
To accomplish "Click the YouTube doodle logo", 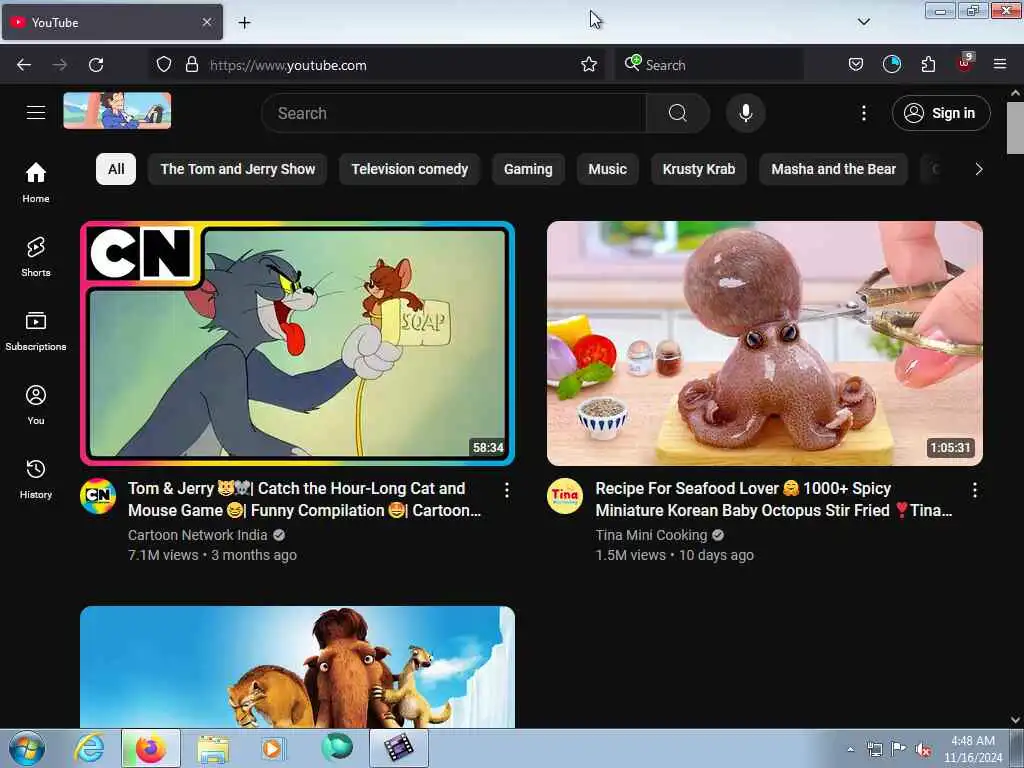I will 117,110.
